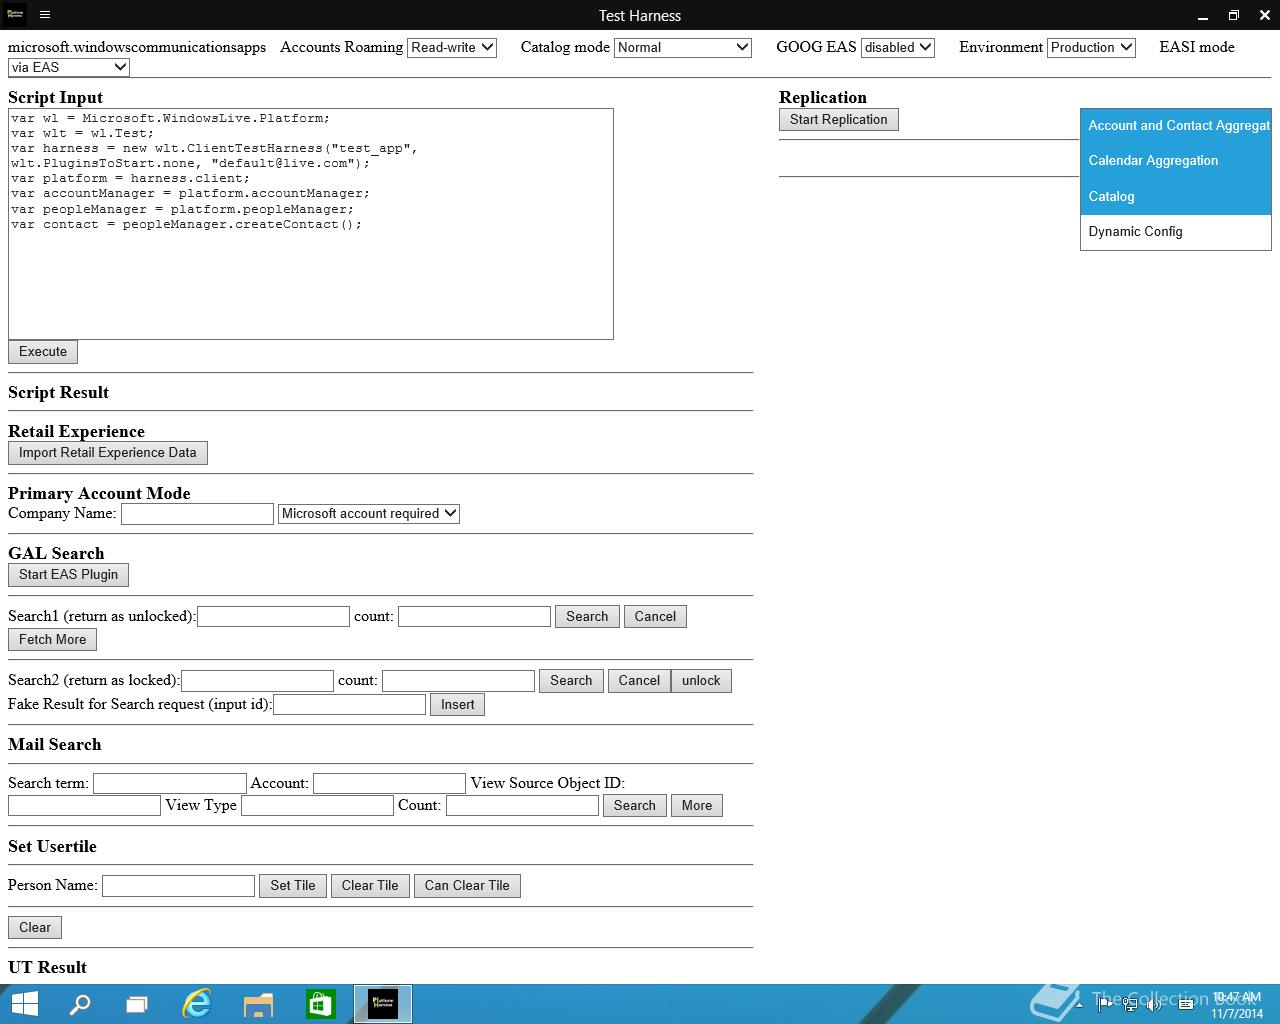Open the Windows Start button
This screenshot has width=1280, height=1024.
point(24,1004)
